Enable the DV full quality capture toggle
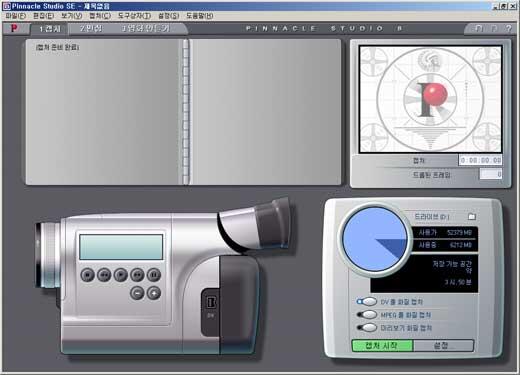 [367, 302]
